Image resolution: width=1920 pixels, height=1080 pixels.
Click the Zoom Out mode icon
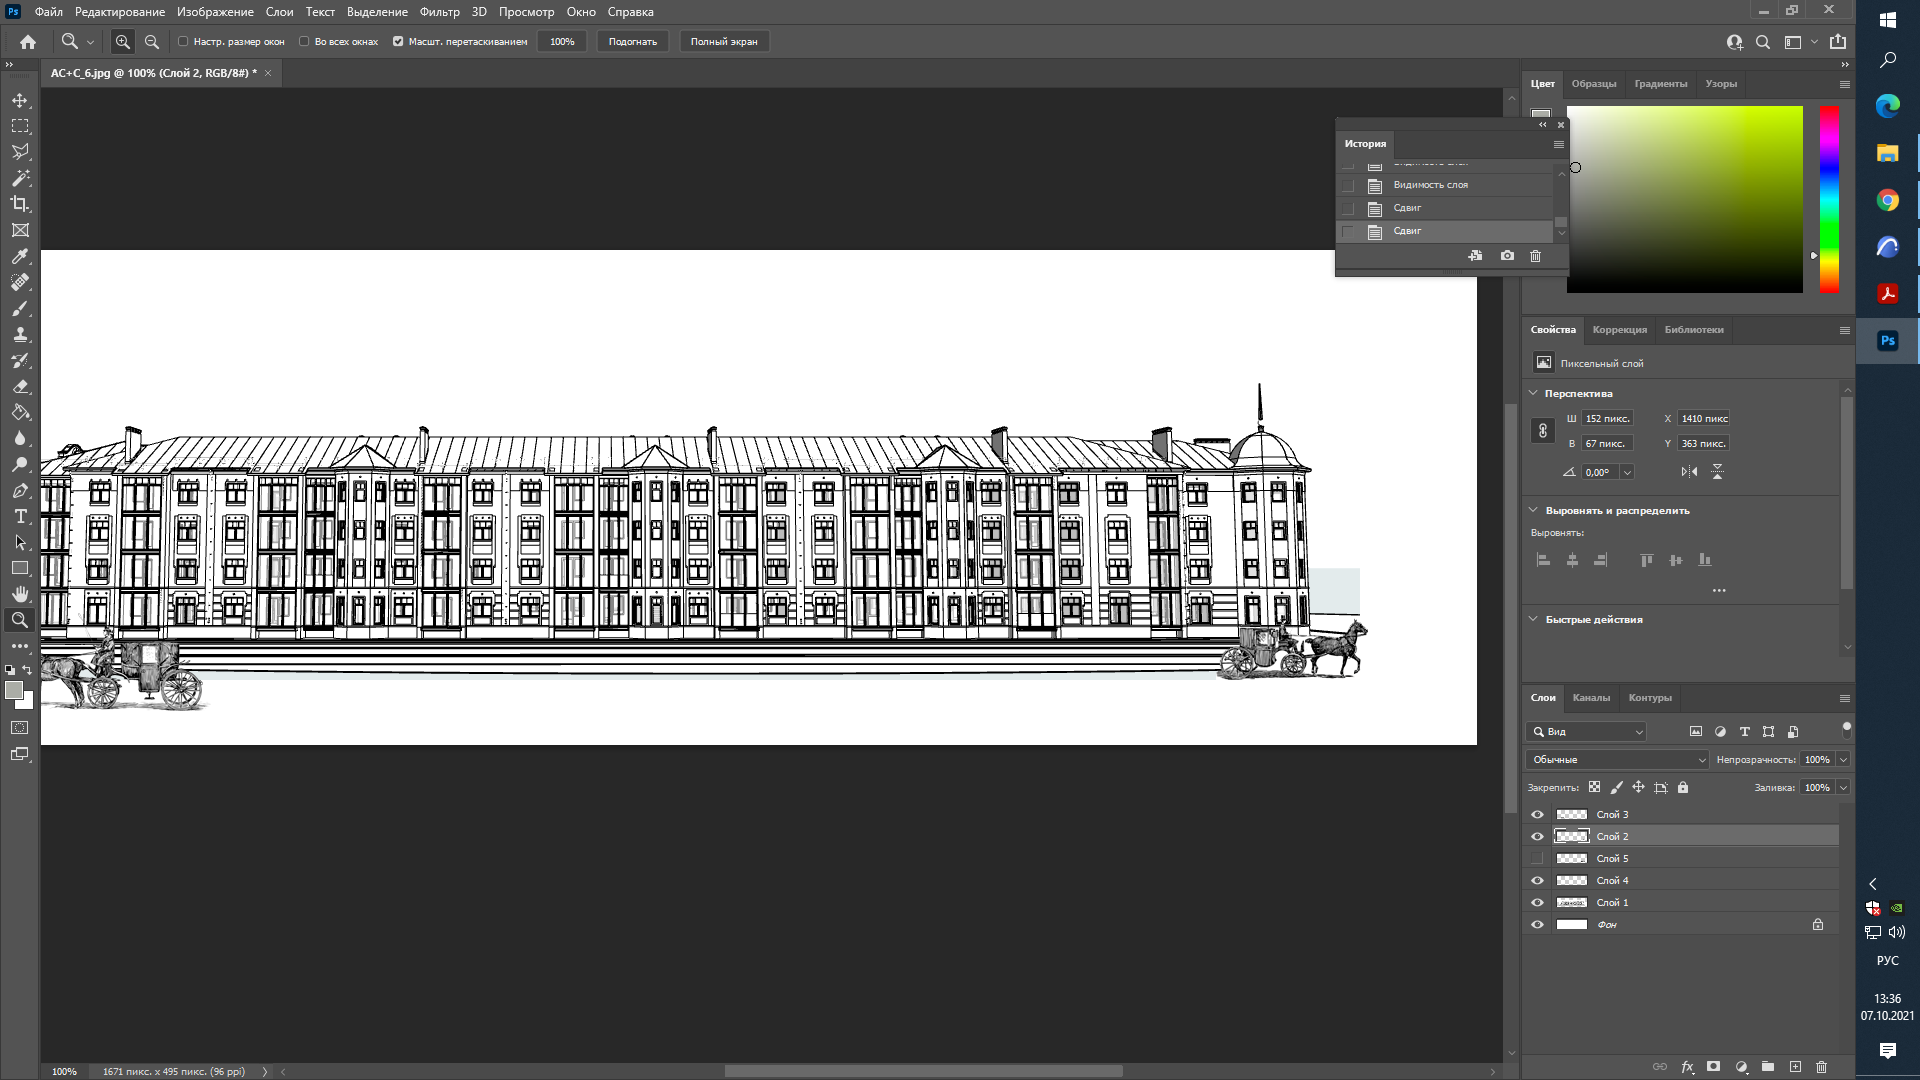coord(152,42)
